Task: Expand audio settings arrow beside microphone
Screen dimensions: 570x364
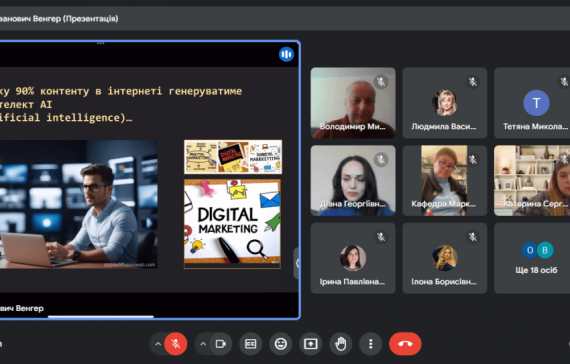Action: pos(158,344)
